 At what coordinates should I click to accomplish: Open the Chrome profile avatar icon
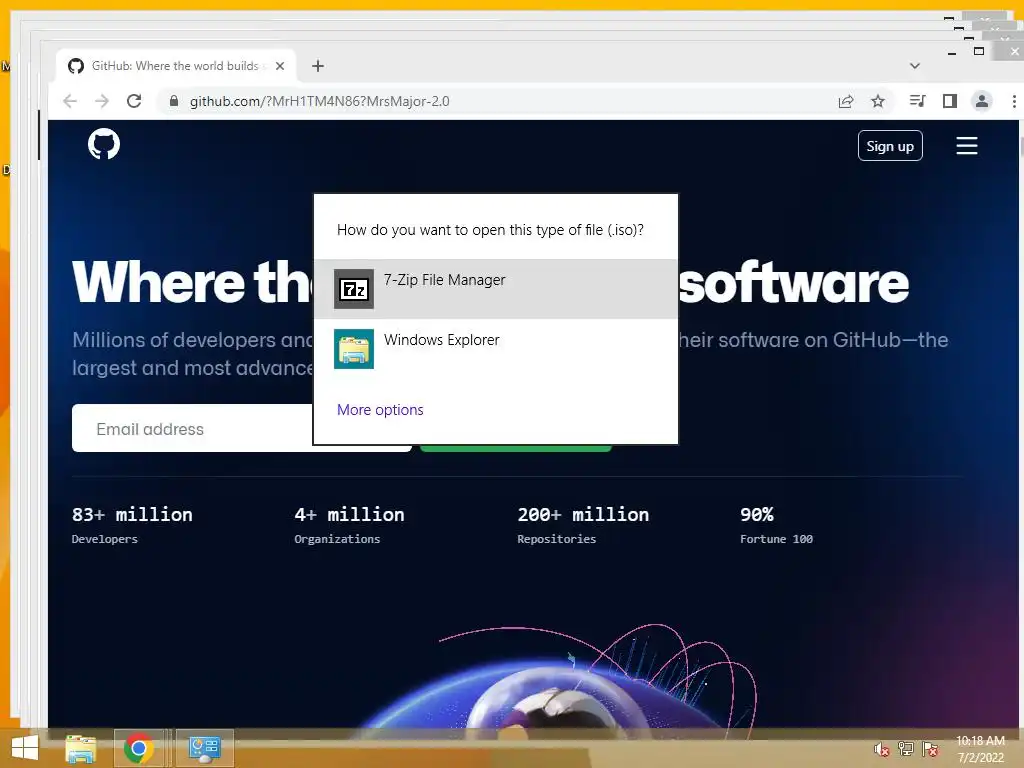point(982,101)
